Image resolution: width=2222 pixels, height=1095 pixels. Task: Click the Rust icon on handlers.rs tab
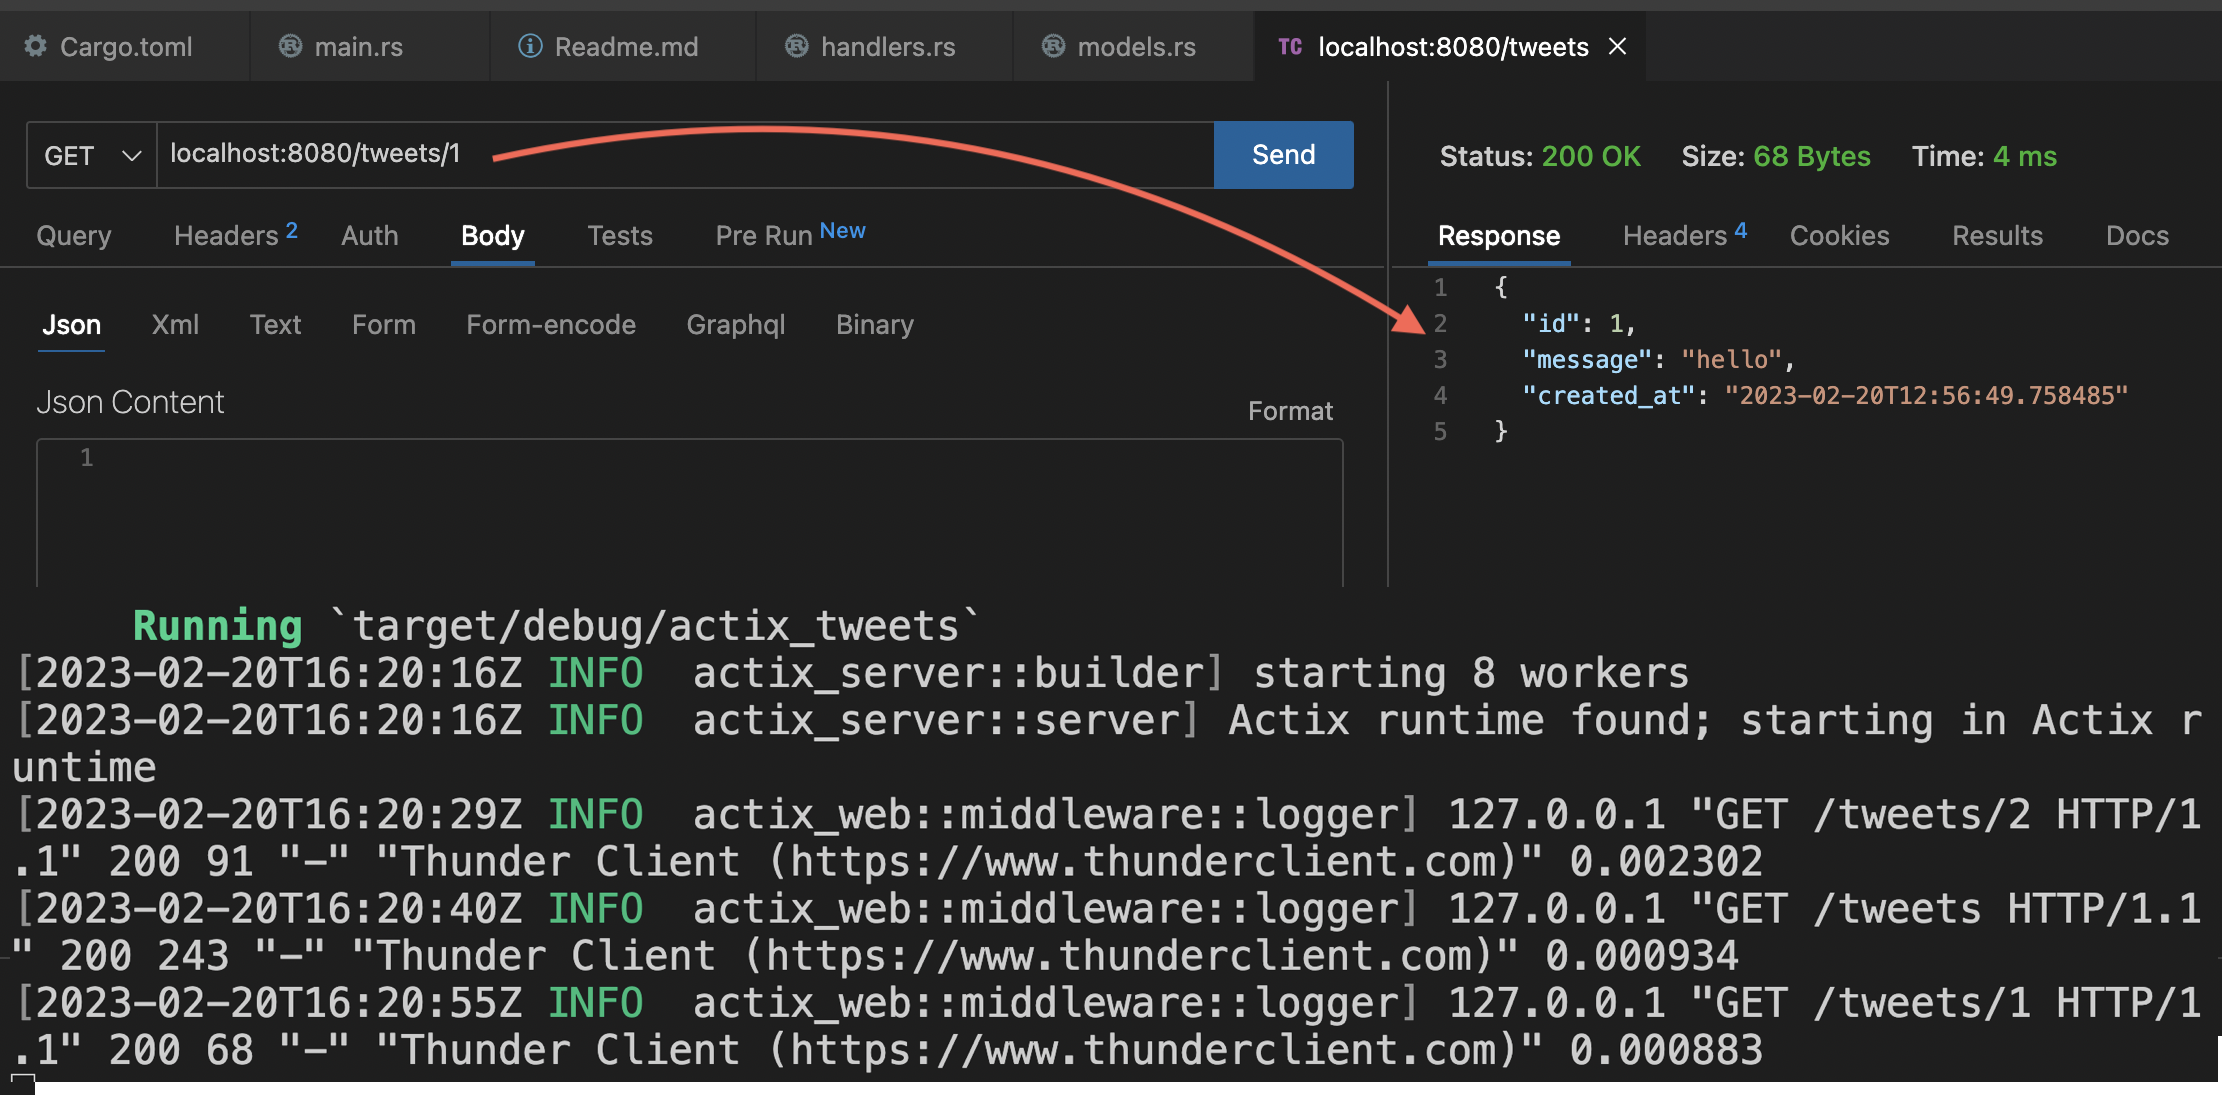click(796, 46)
